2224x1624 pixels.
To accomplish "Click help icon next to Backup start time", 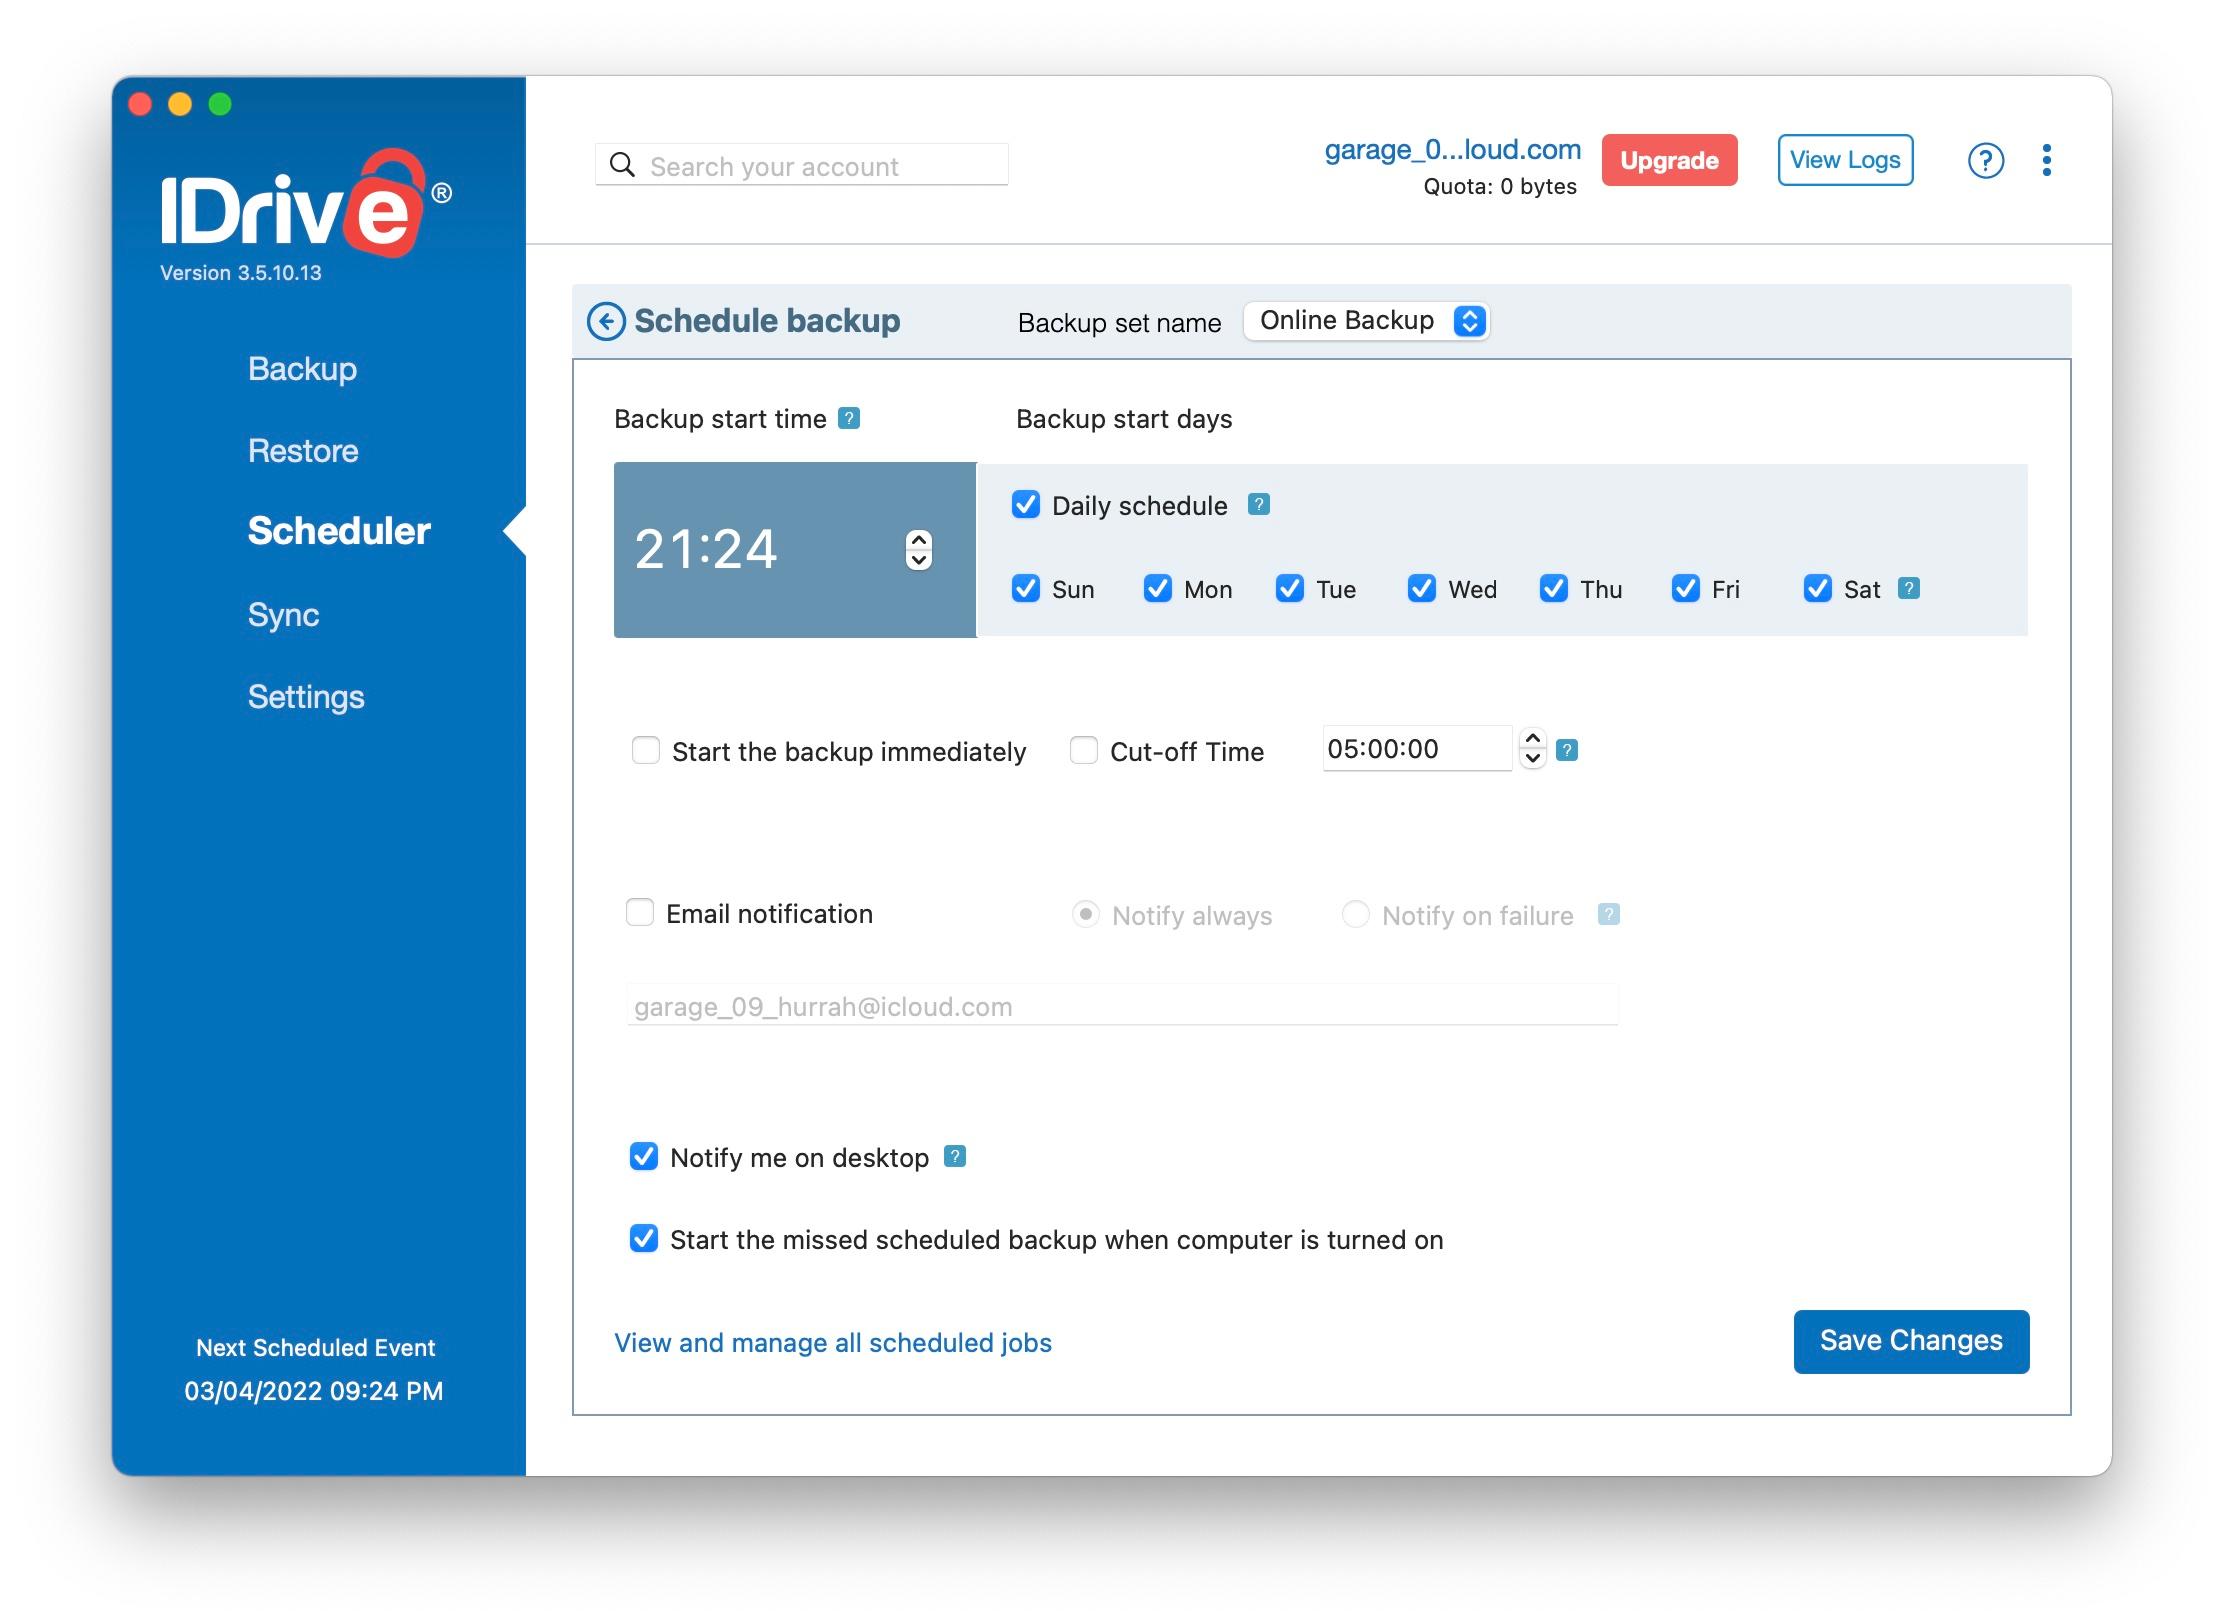I will pyautogui.click(x=849, y=418).
